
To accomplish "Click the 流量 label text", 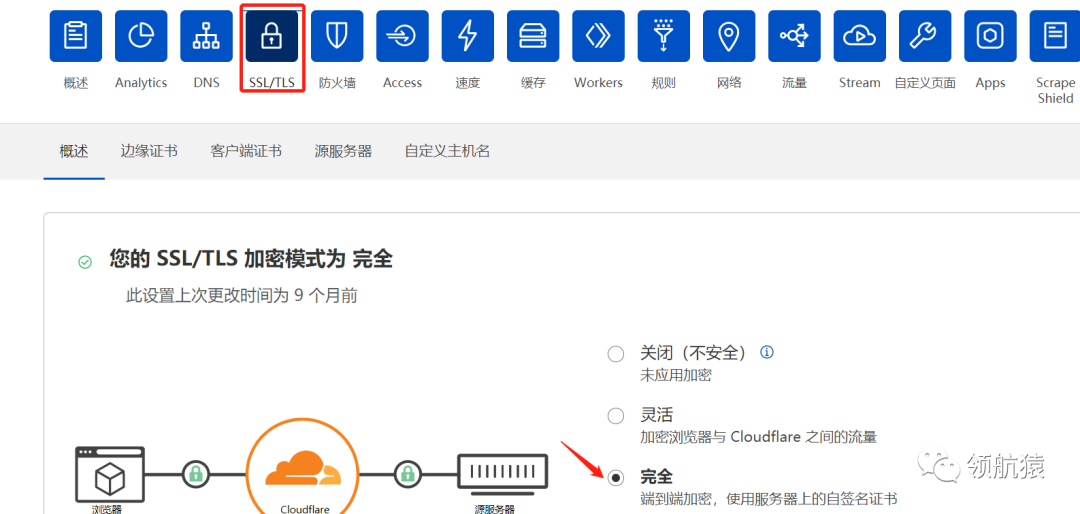I will point(794,83).
